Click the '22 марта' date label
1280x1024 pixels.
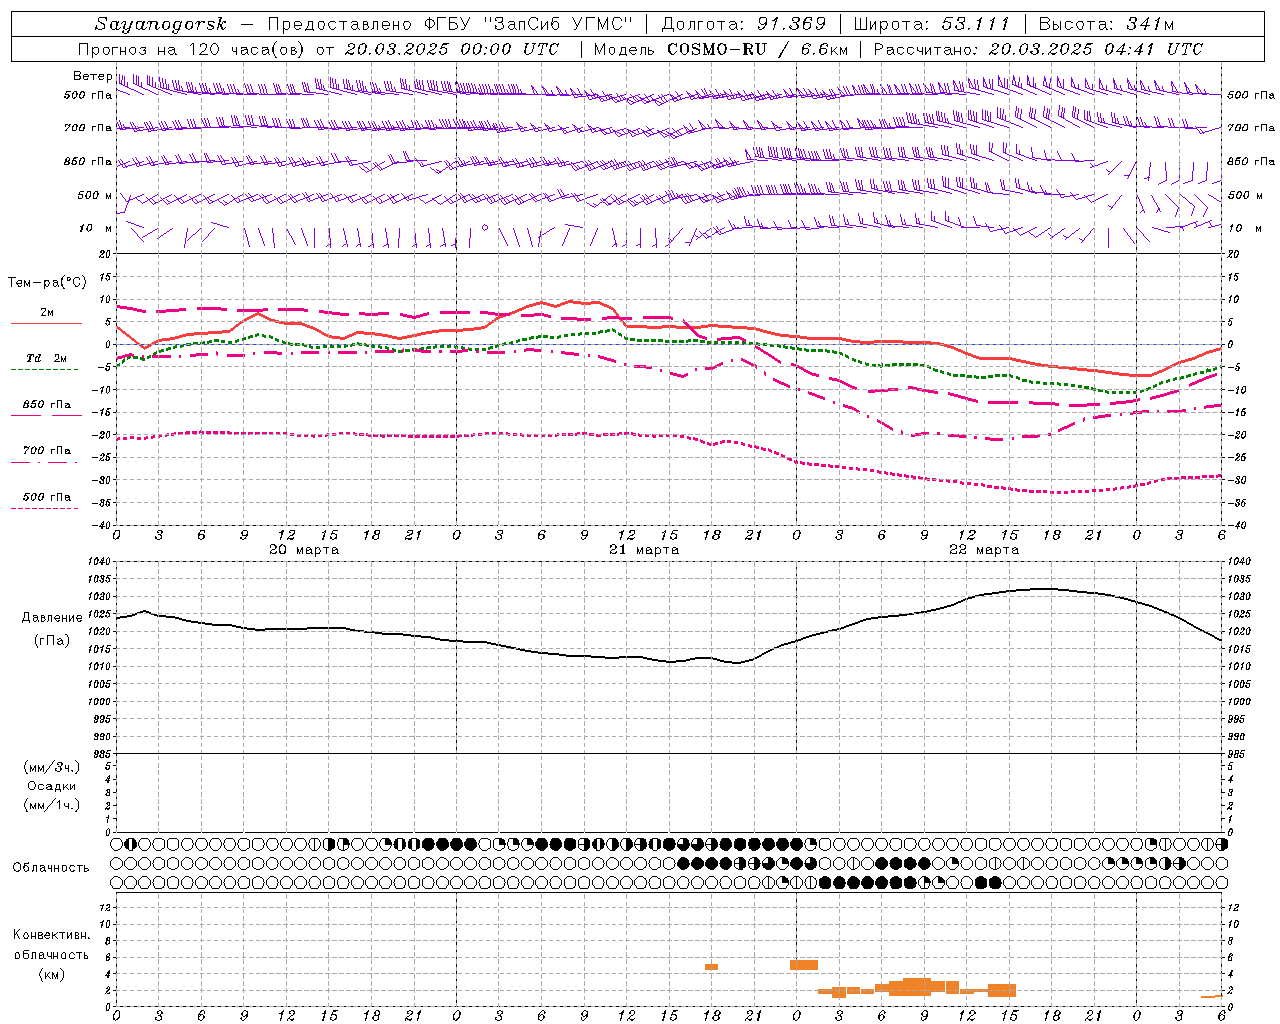[984, 550]
